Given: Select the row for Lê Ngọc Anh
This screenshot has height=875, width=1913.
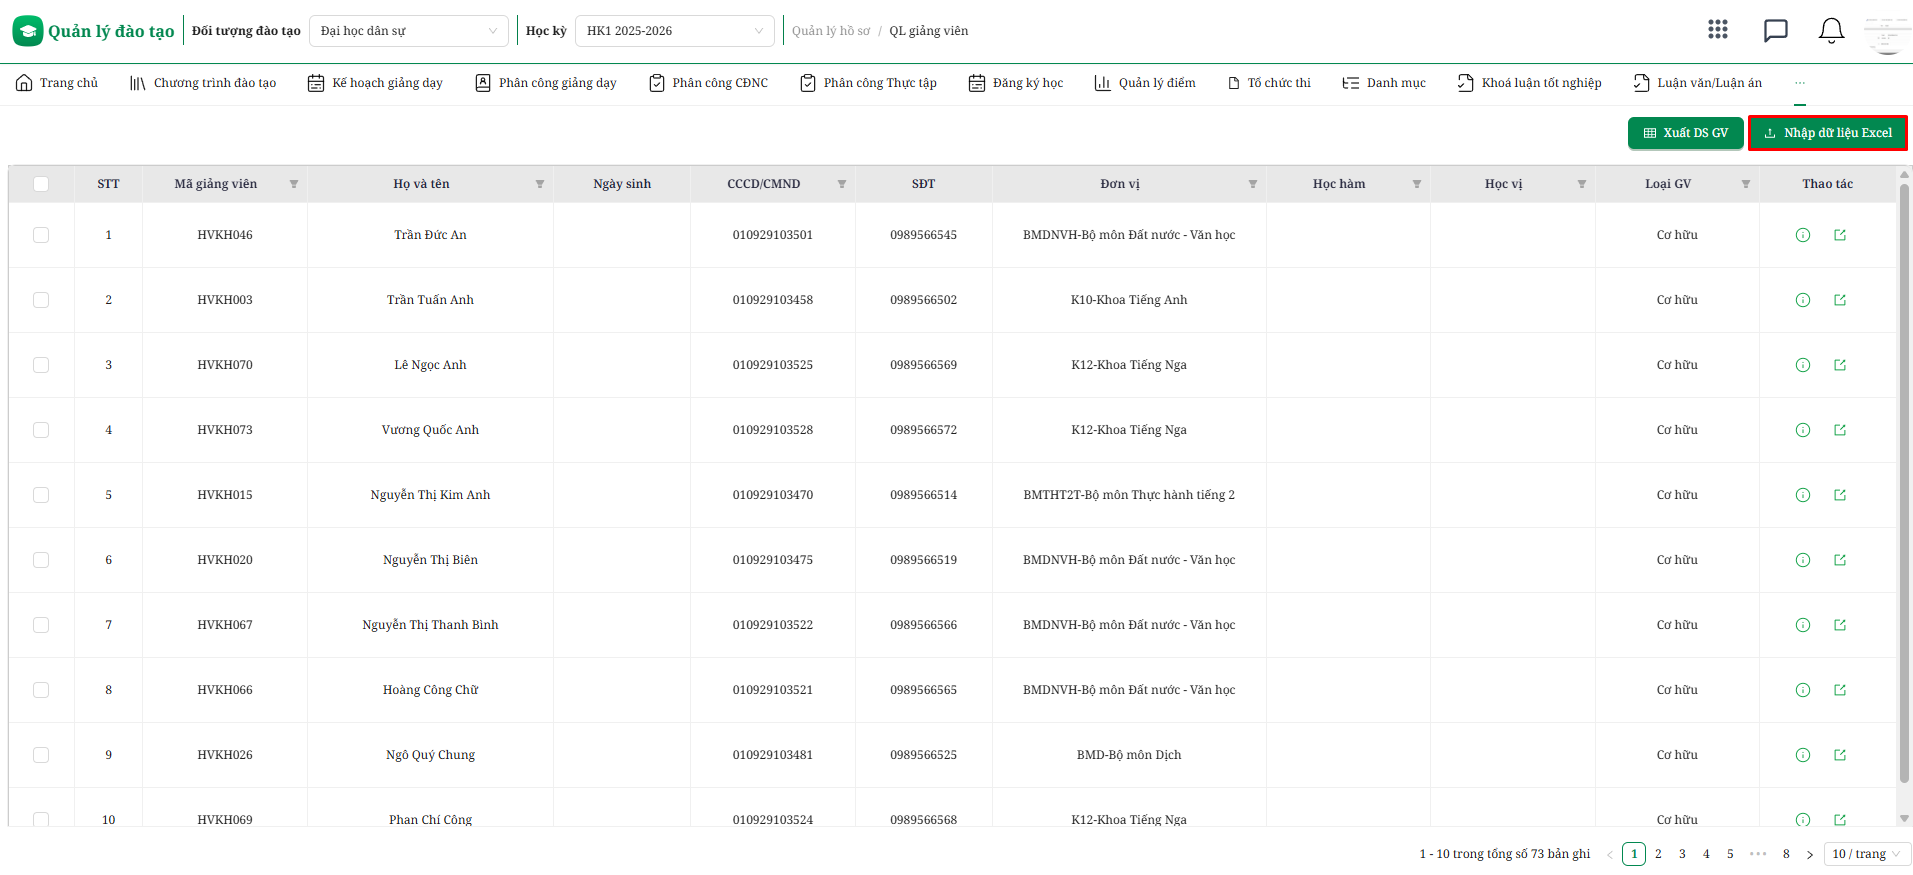Looking at the screenshot, I should (x=41, y=365).
